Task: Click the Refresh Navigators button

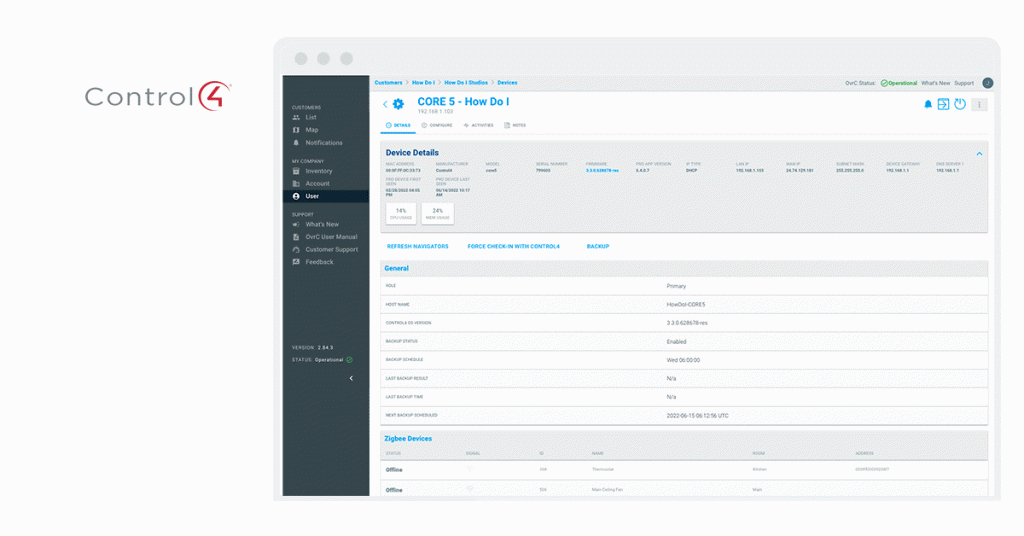Action: click(417, 246)
